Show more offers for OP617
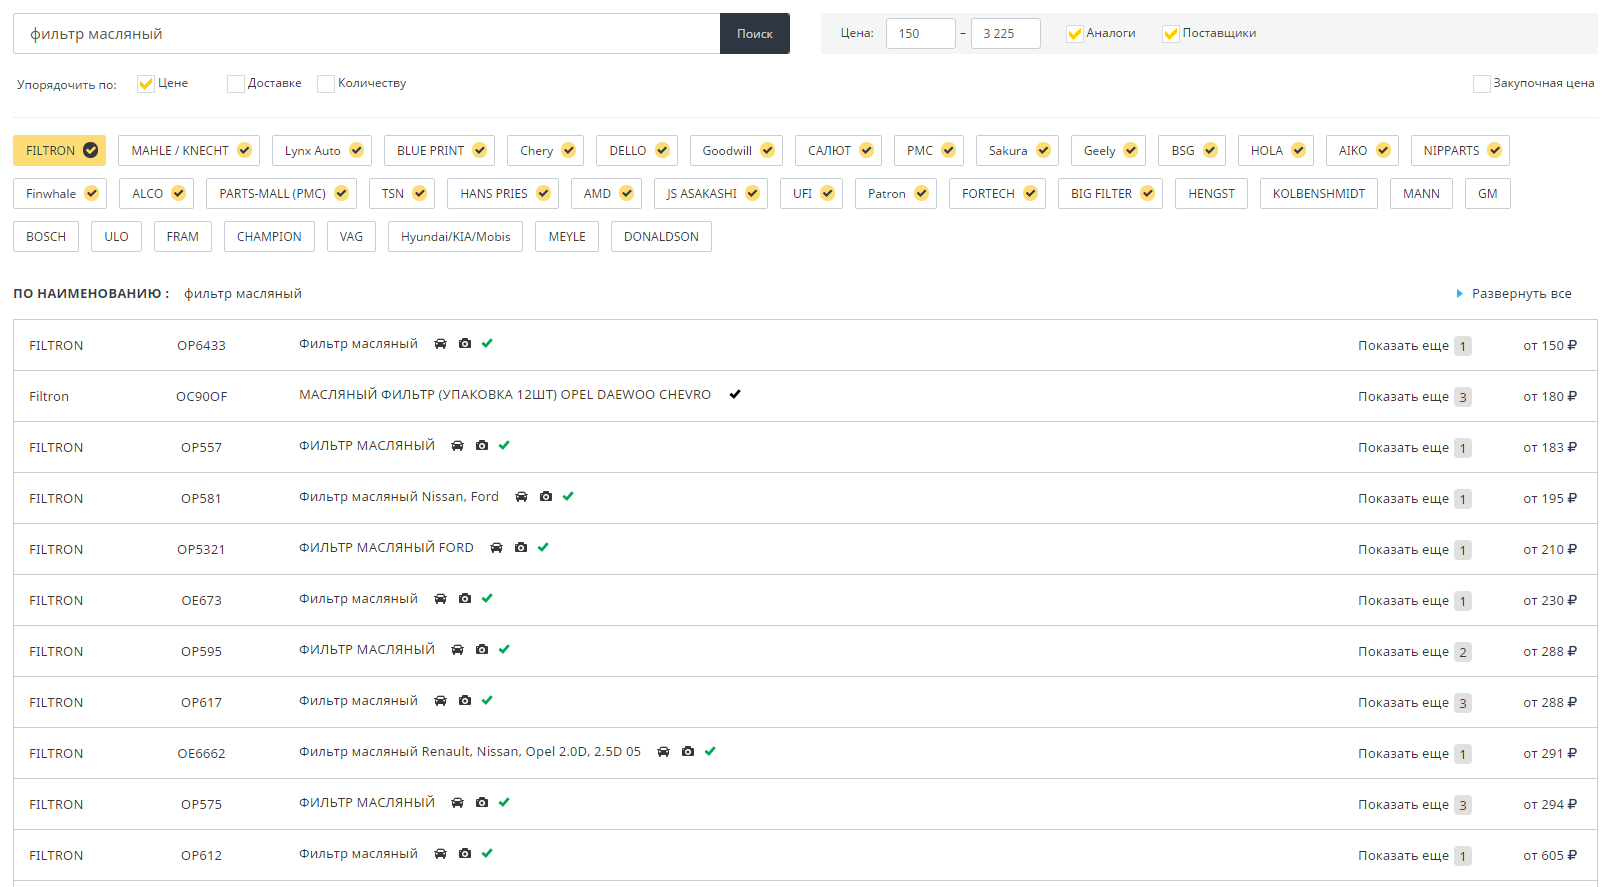Viewport: 1605px width, 887px height. click(1414, 703)
